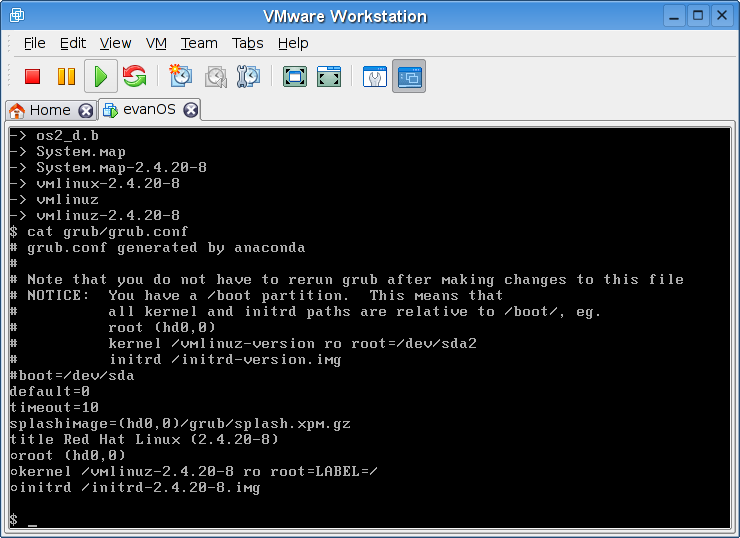The height and width of the screenshot is (538, 740).
Task: Expand the View menu
Action: 115,43
